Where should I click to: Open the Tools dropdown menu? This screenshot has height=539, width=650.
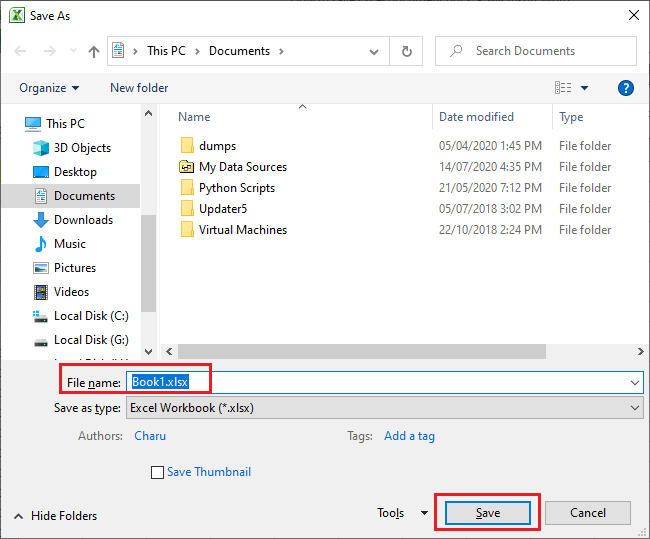pos(403,513)
